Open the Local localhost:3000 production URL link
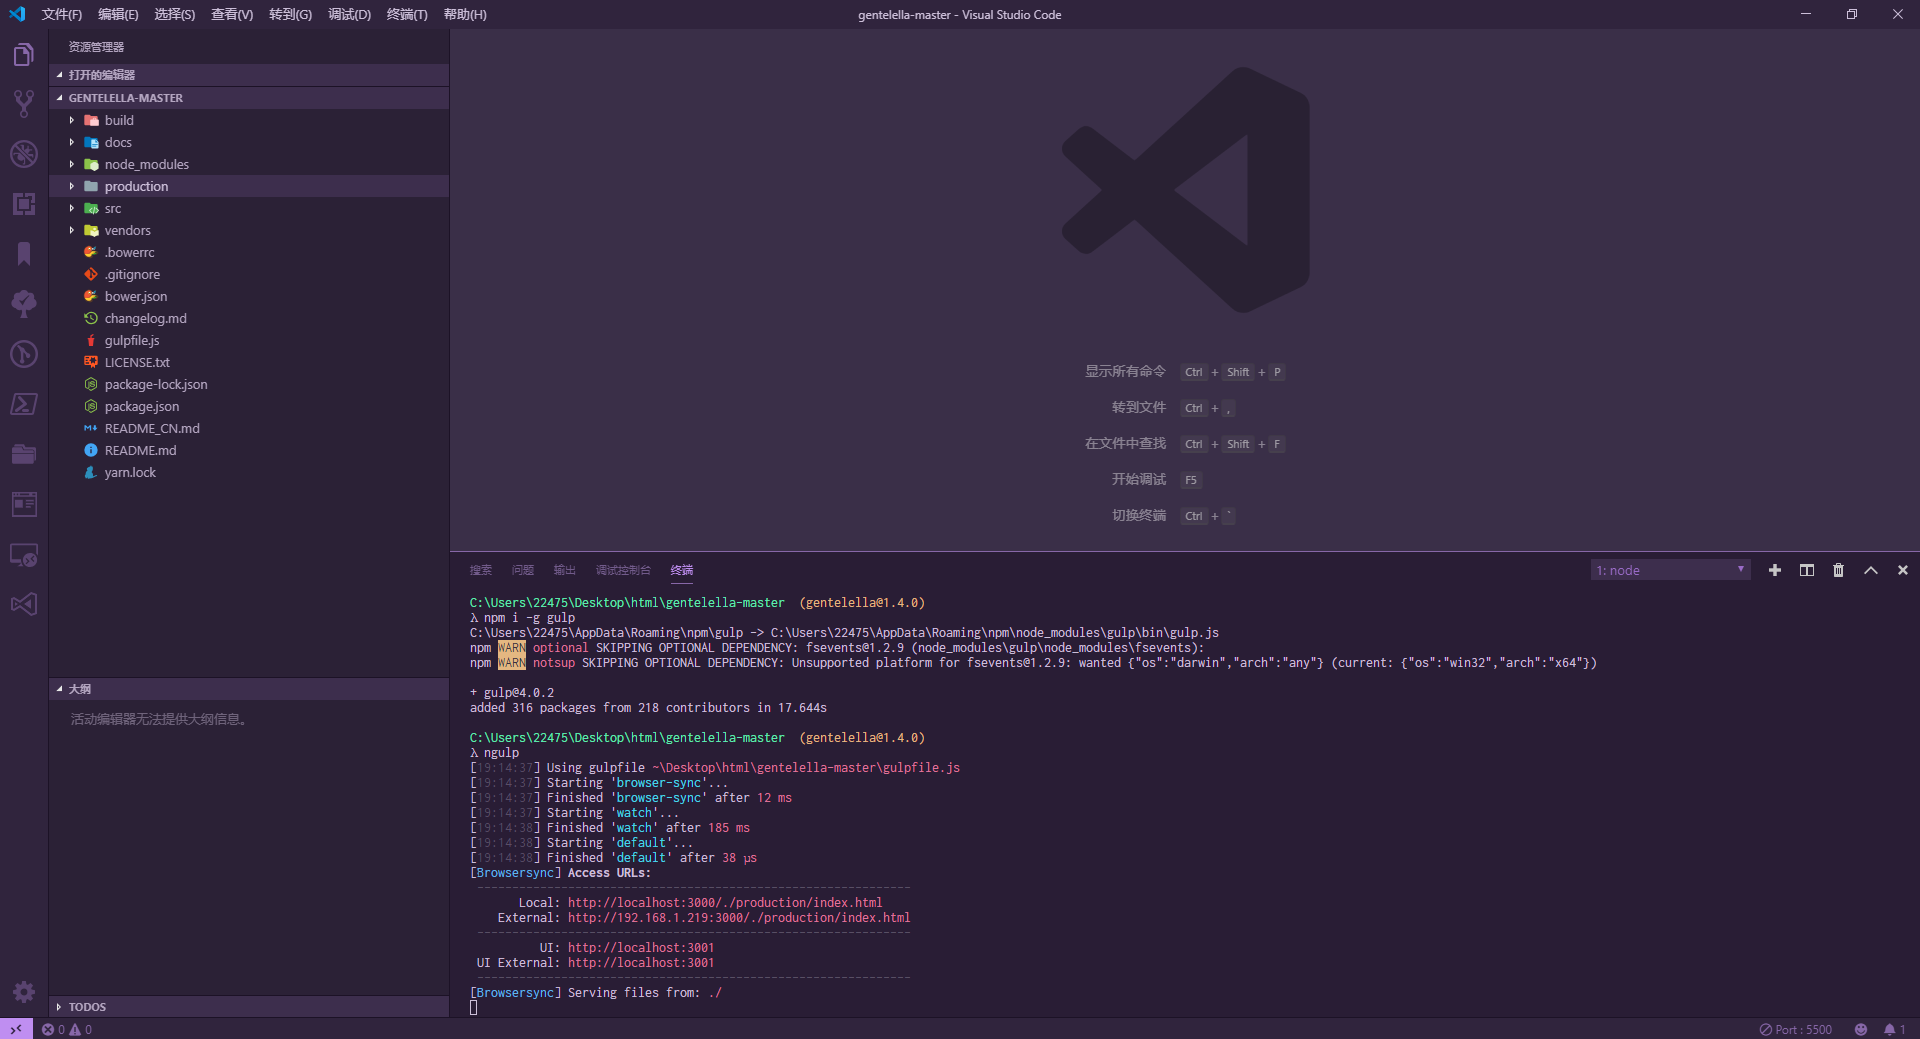The width and height of the screenshot is (1920, 1039). coord(725,903)
